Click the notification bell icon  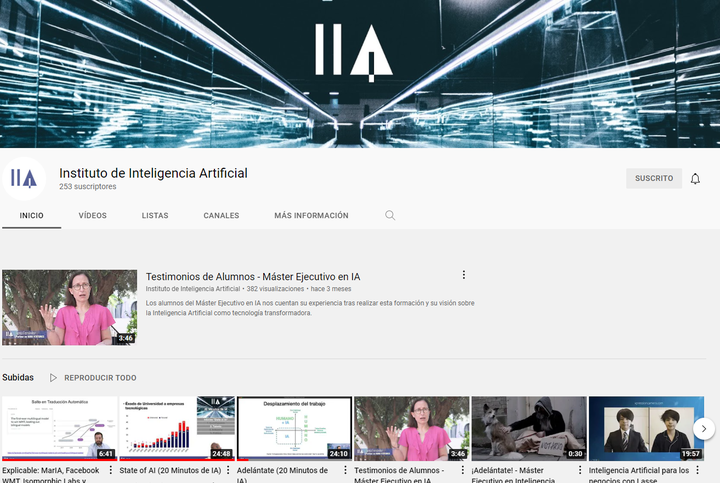tap(695, 179)
